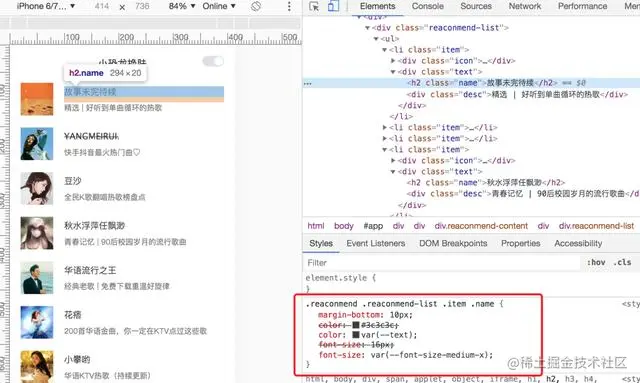Open the Sources tab

[476, 6]
